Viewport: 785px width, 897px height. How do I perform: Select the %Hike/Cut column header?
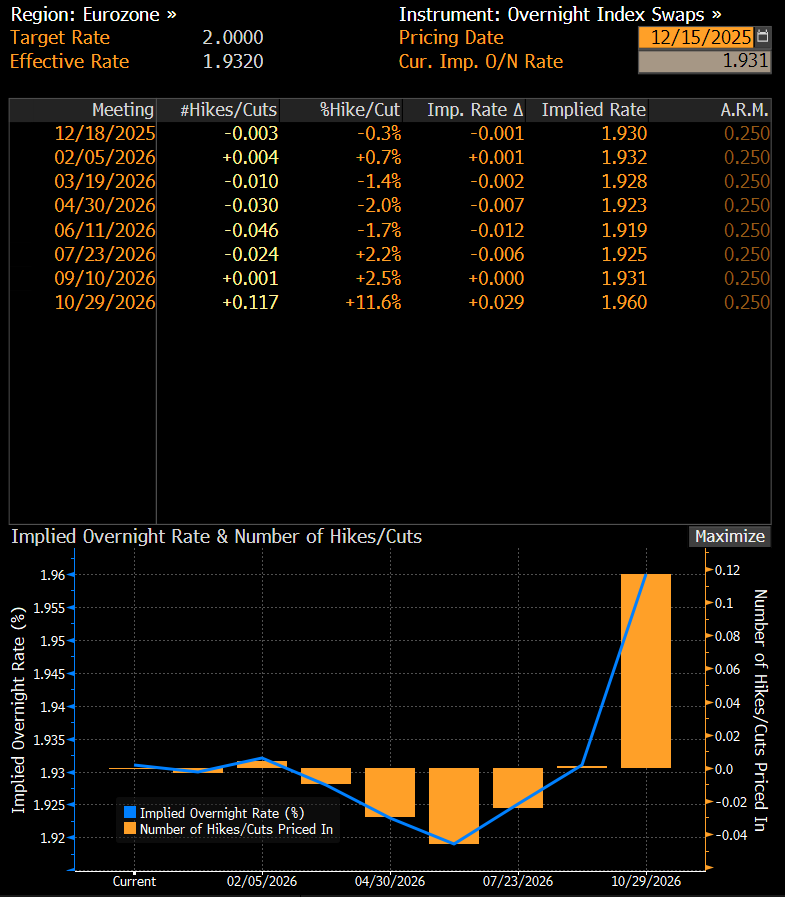(360, 109)
